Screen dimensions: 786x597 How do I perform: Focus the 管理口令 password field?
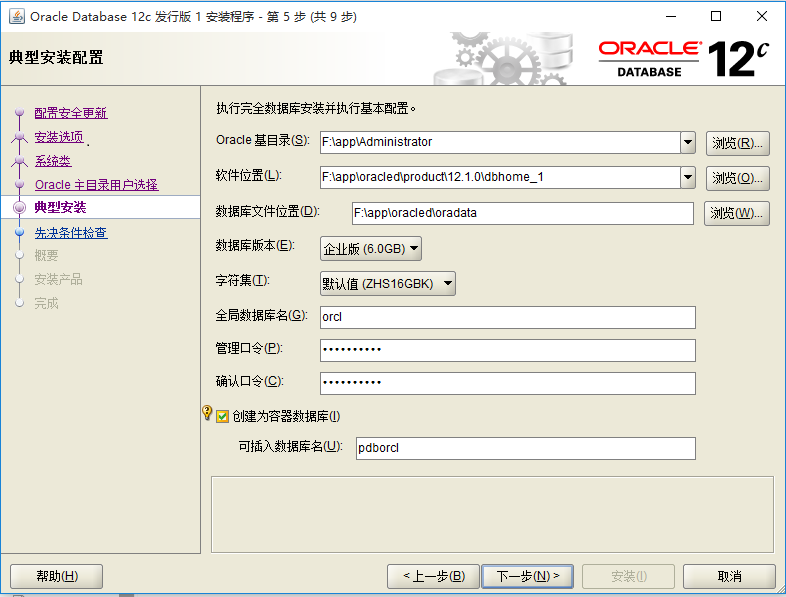coord(508,350)
